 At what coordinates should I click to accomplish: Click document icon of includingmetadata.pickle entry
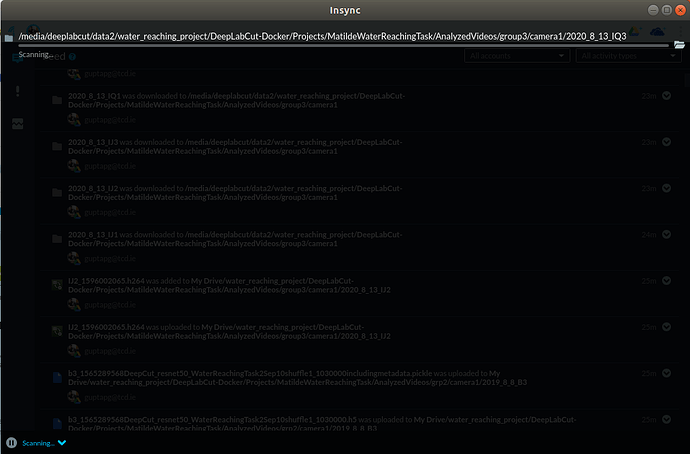click(57, 377)
